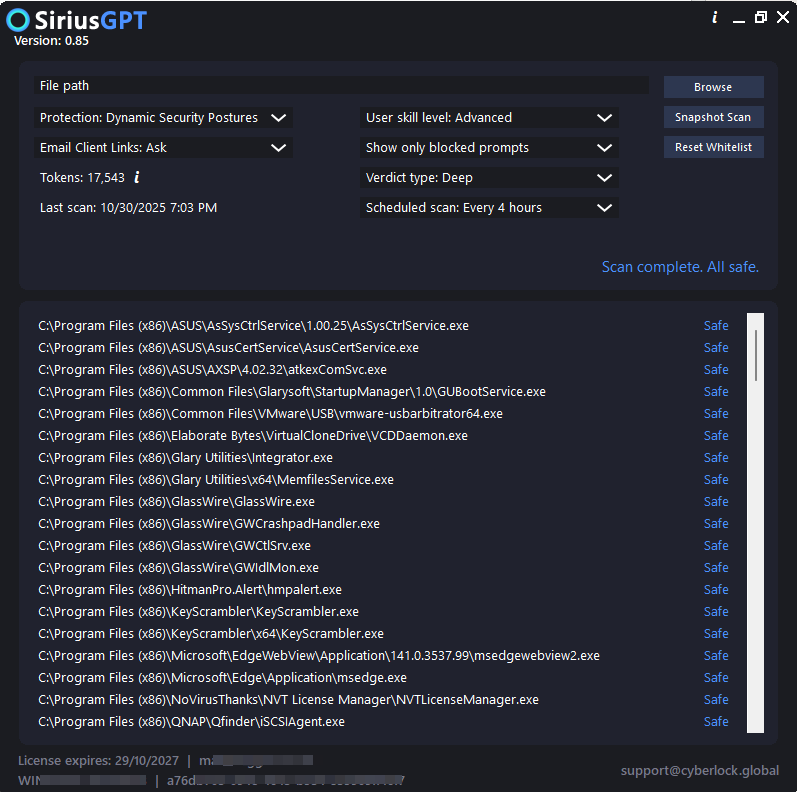797x792 pixels.
Task: Click the License expires 29/10/2027 text
Action: [98, 760]
